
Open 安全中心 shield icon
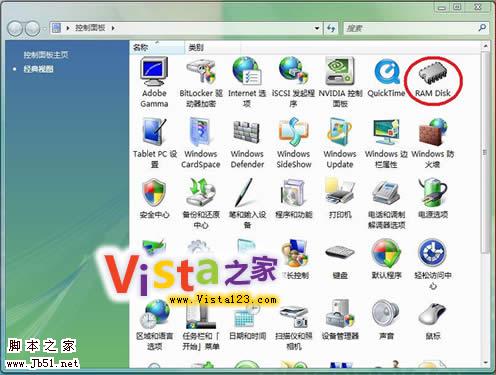pos(154,193)
